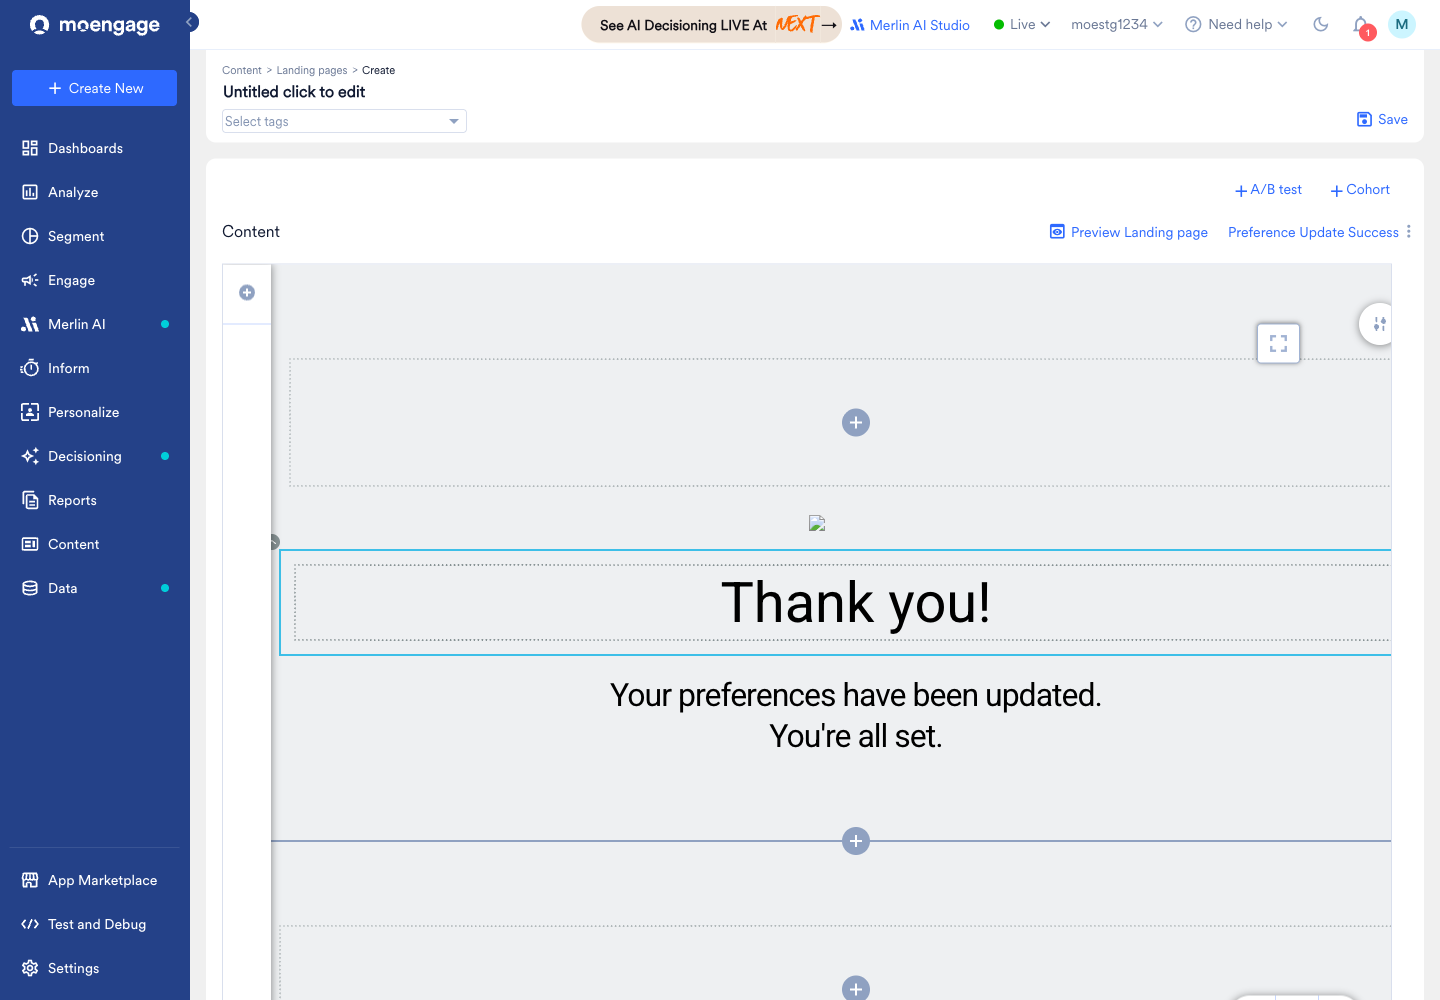Image resolution: width=1440 pixels, height=1000 pixels.
Task: Click the Inform clock icon
Action: (30, 368)
